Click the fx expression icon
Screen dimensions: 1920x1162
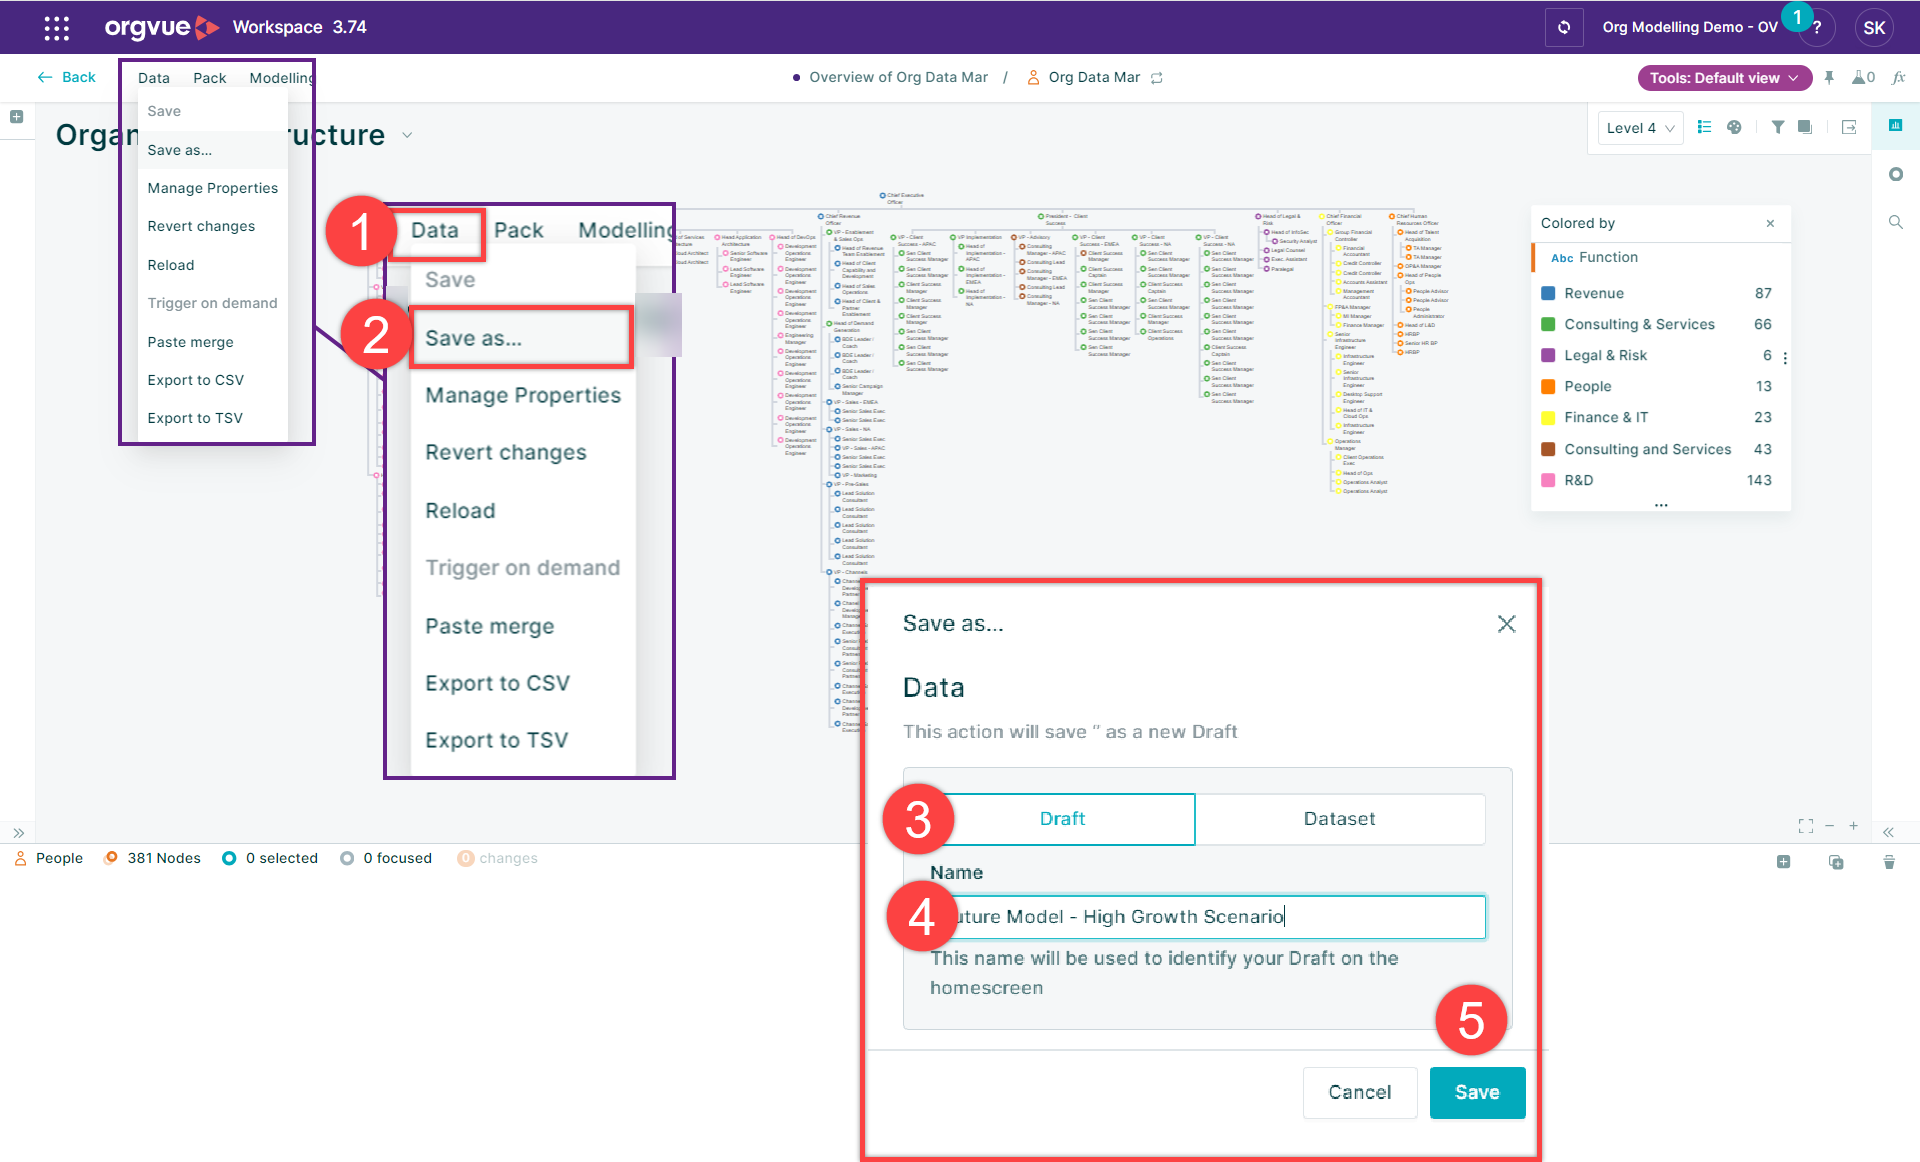tap(1898, 77)
